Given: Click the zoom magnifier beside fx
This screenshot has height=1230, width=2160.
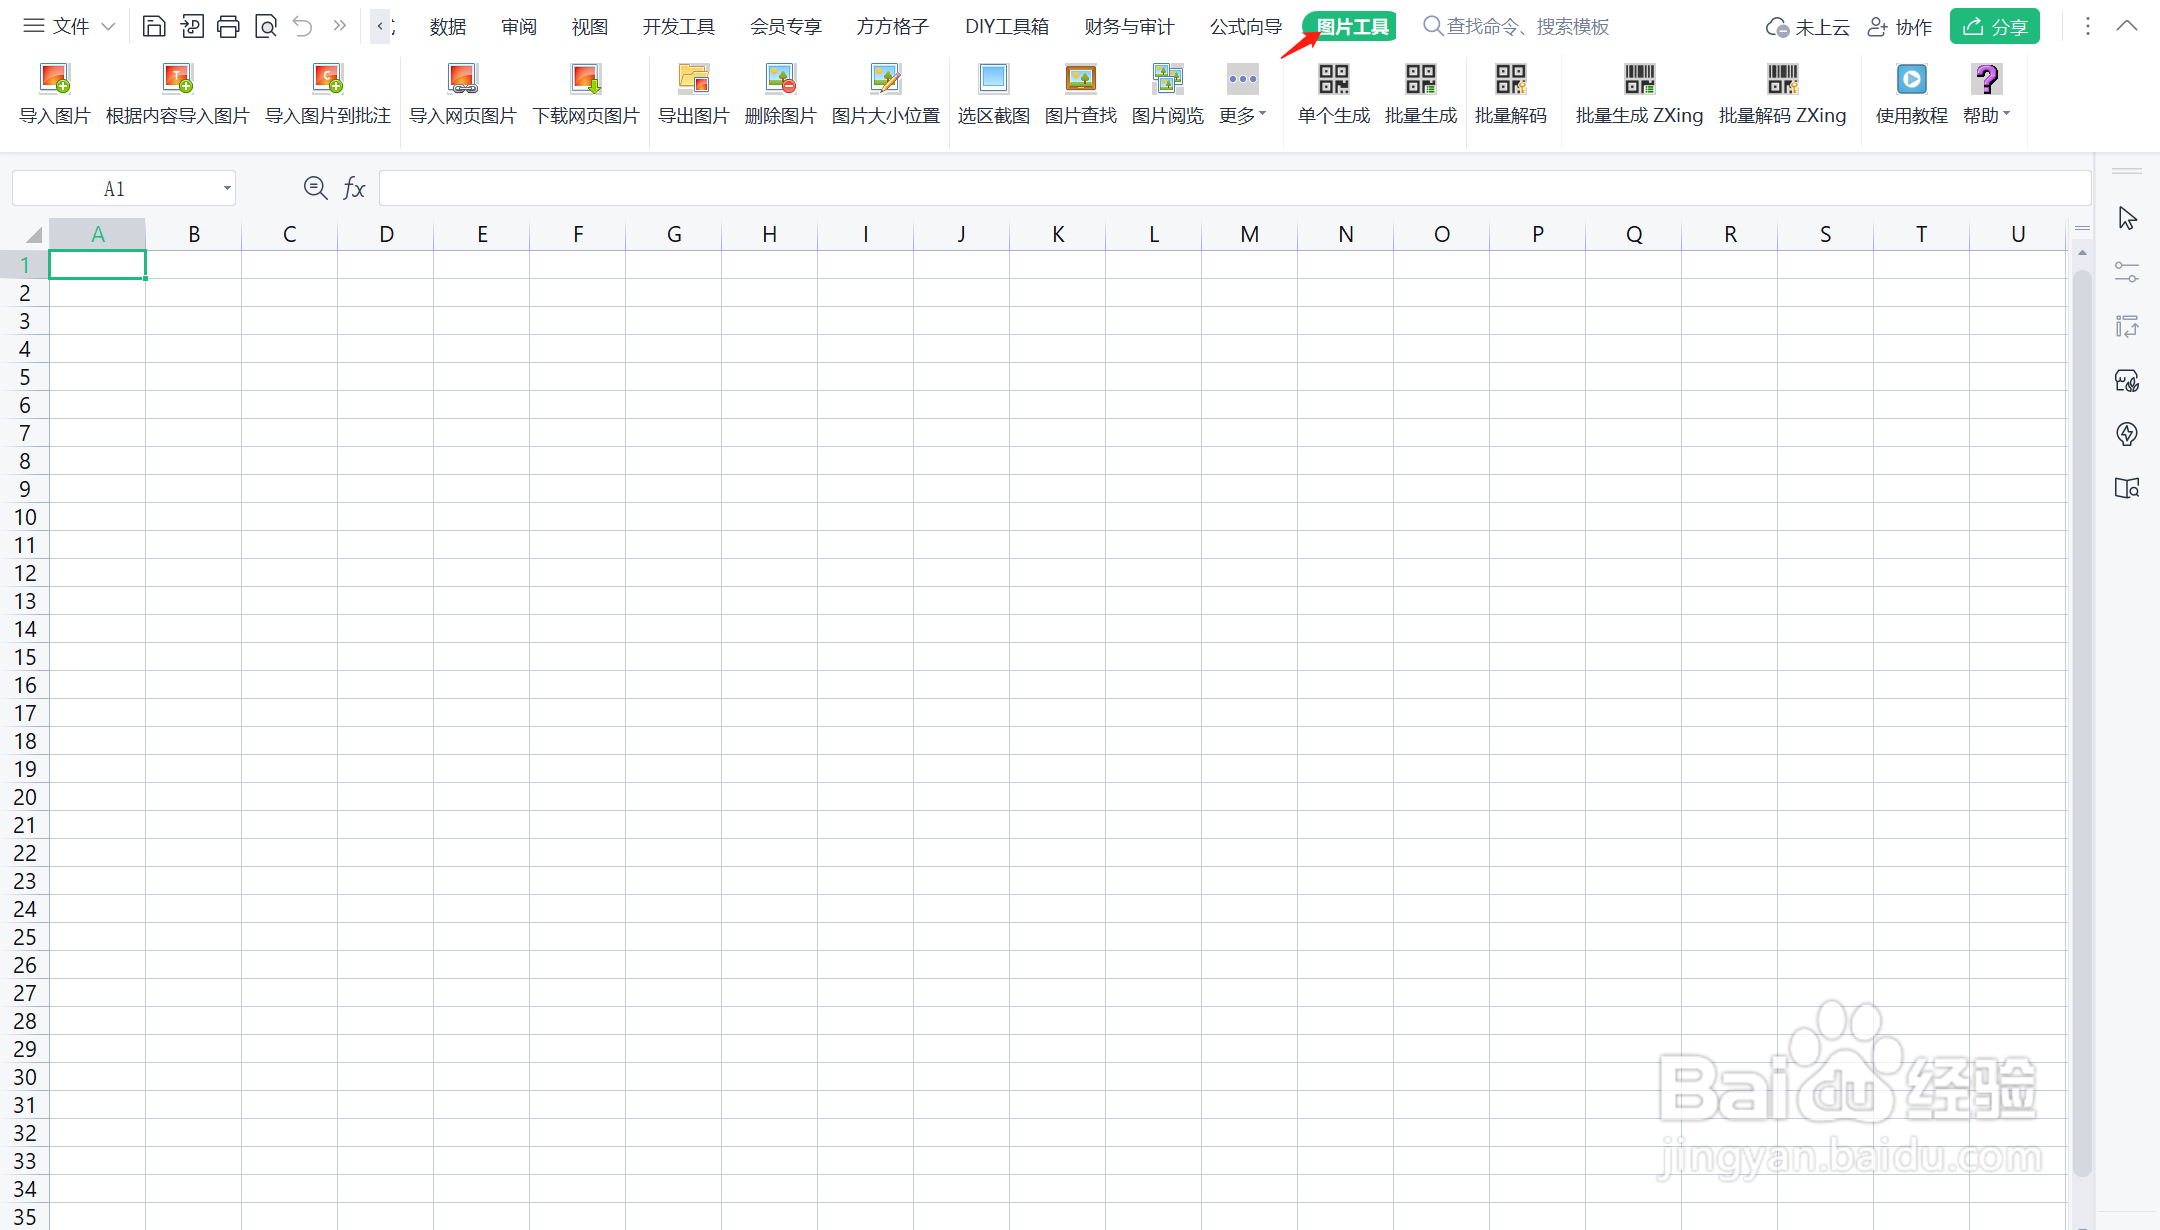Looking at the screenshot, I should point(315,187).
